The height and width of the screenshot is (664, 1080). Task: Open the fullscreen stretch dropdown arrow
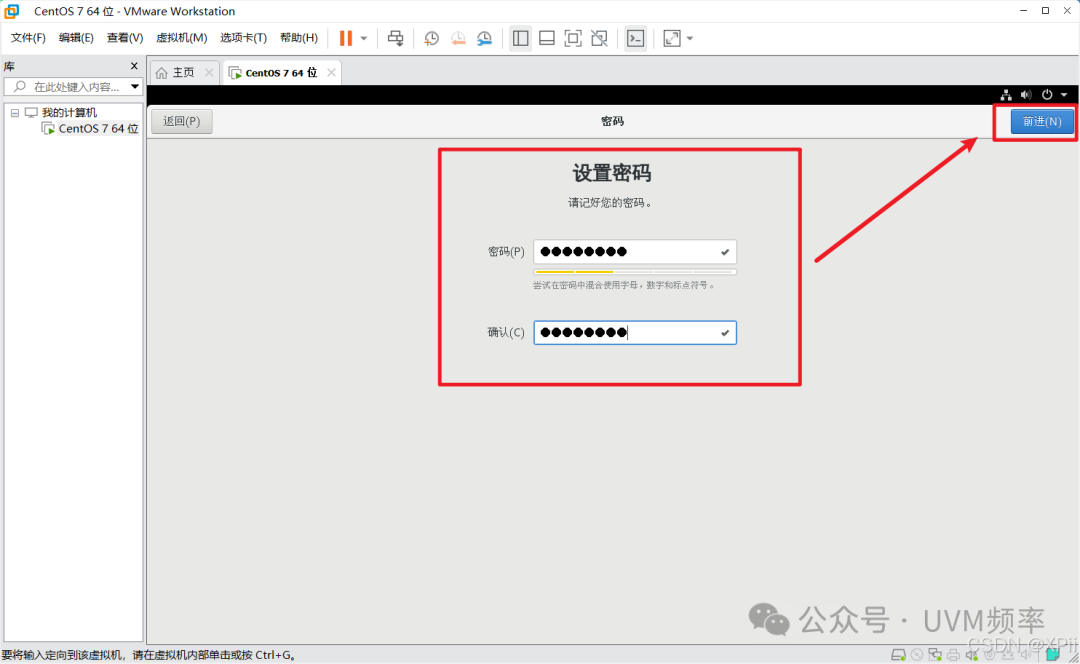click(690, 38)
